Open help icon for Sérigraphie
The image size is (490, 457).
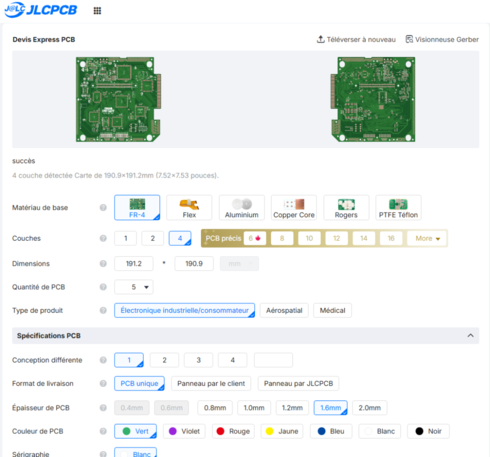pyautogui.click(x=103, y=454)
